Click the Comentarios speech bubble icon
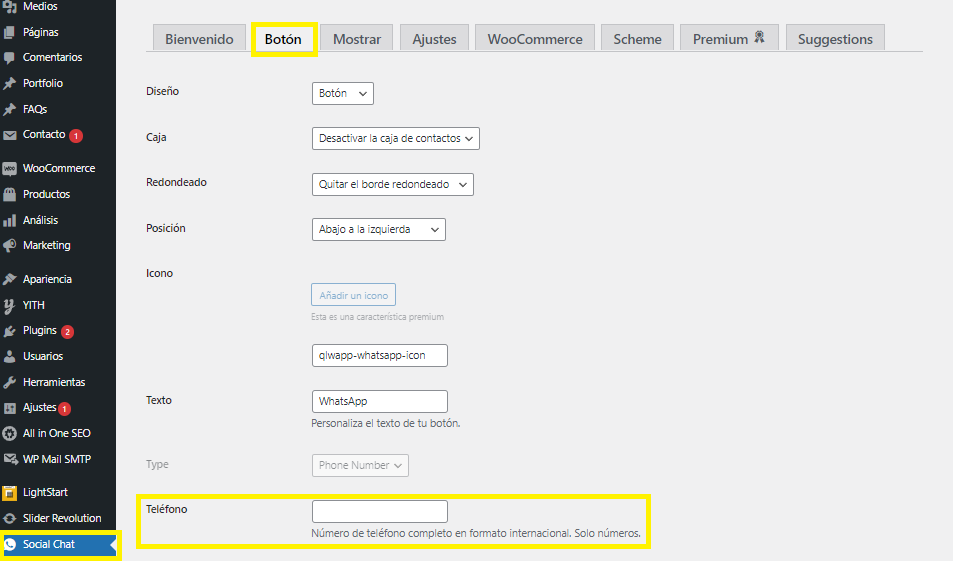953x561 pixels. coord(10,58)
